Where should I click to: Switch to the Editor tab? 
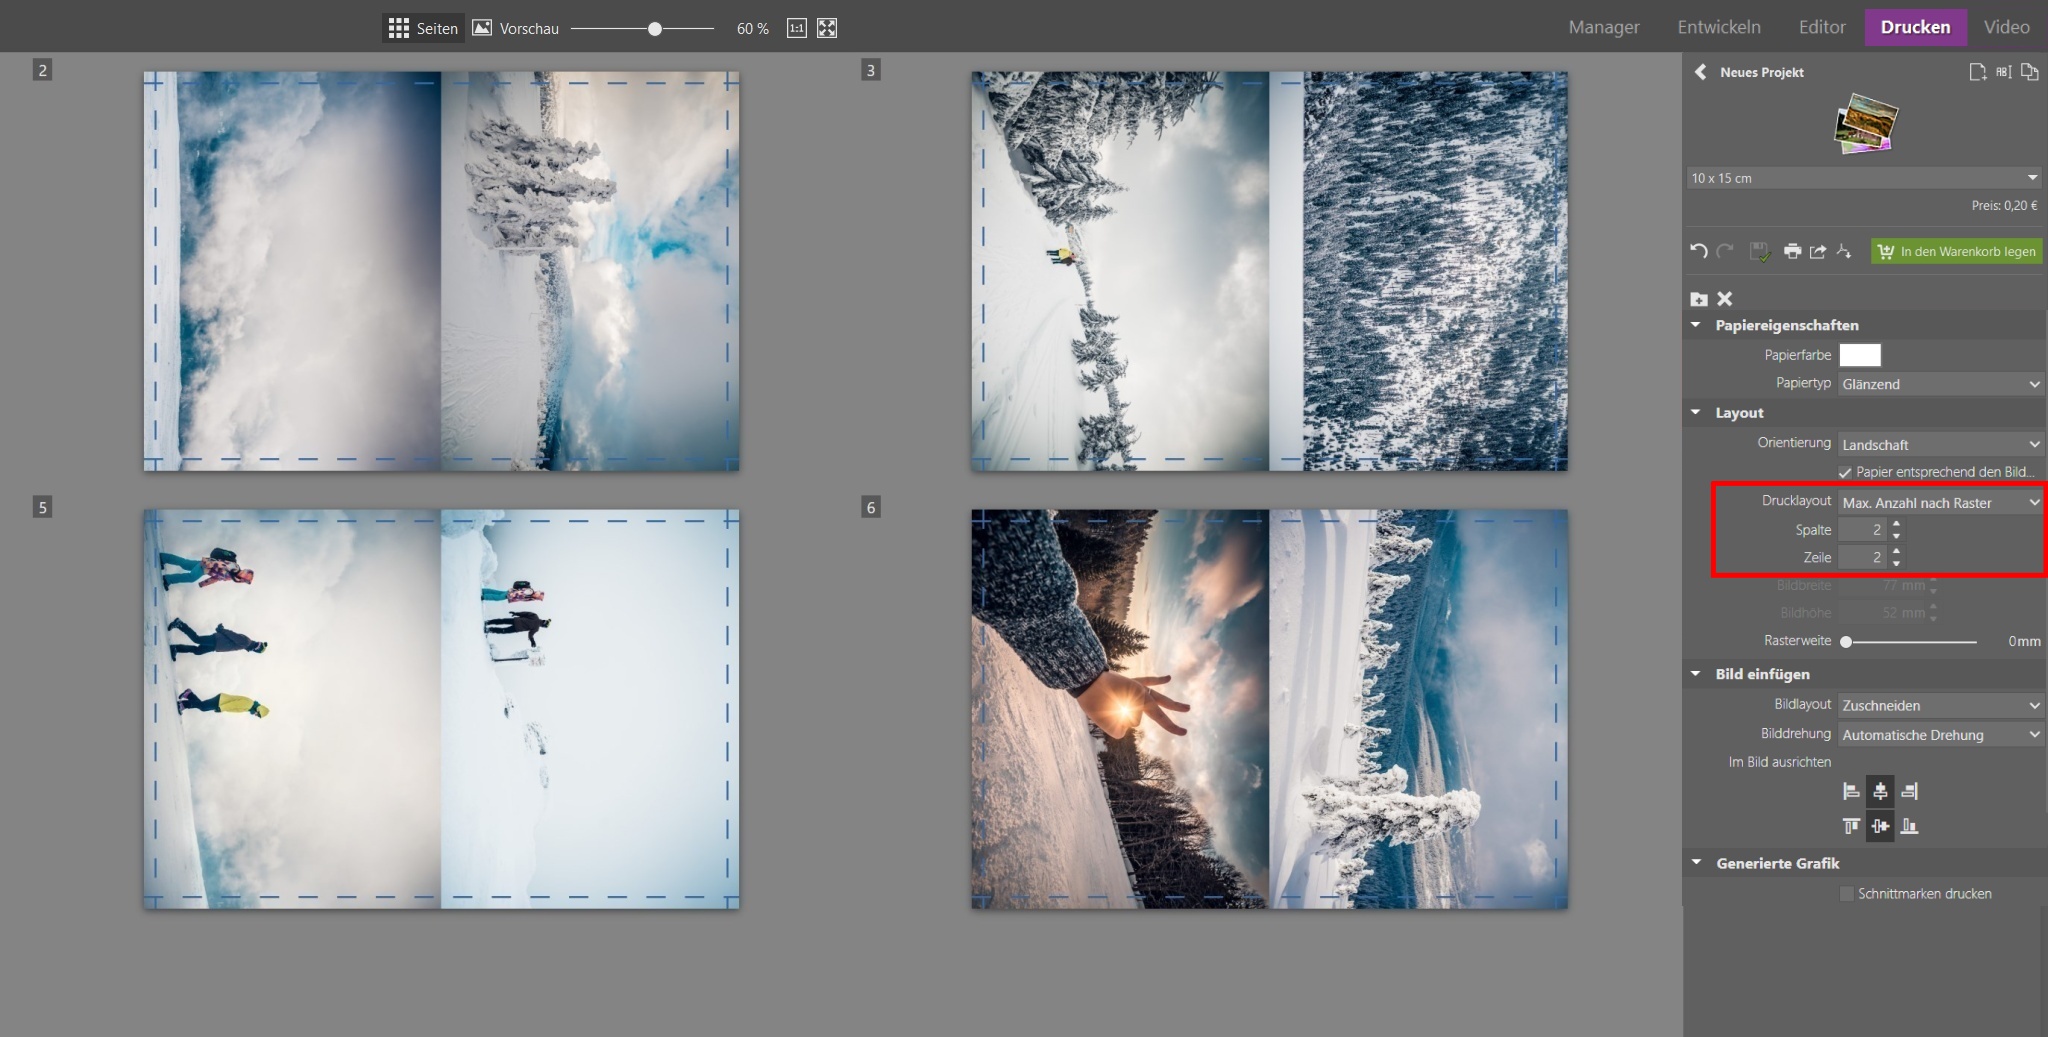coord(1822,27)
